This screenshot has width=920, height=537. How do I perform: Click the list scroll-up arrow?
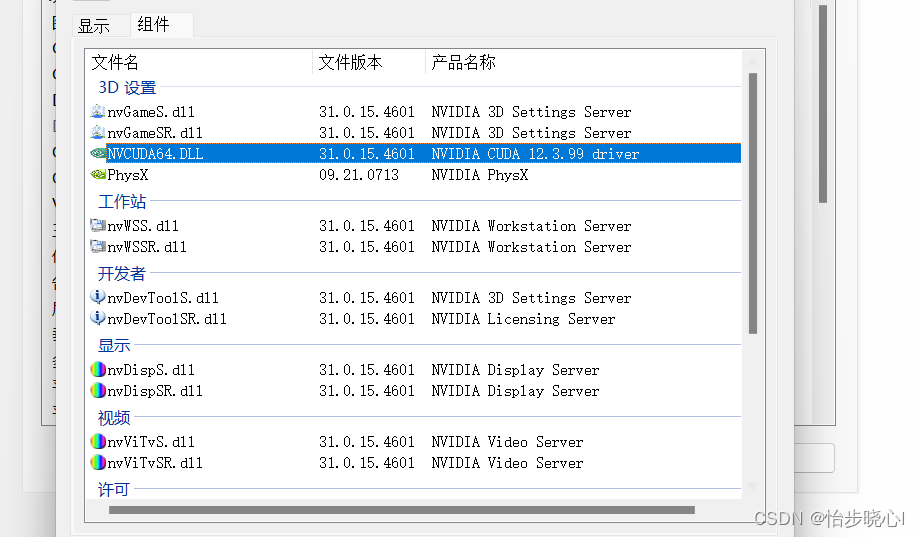753,61
